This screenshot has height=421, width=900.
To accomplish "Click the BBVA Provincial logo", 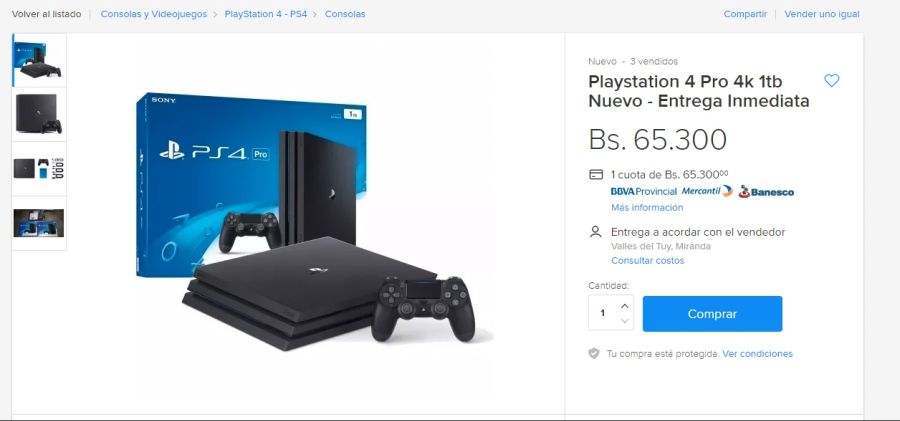I will [x=643, y=192].
